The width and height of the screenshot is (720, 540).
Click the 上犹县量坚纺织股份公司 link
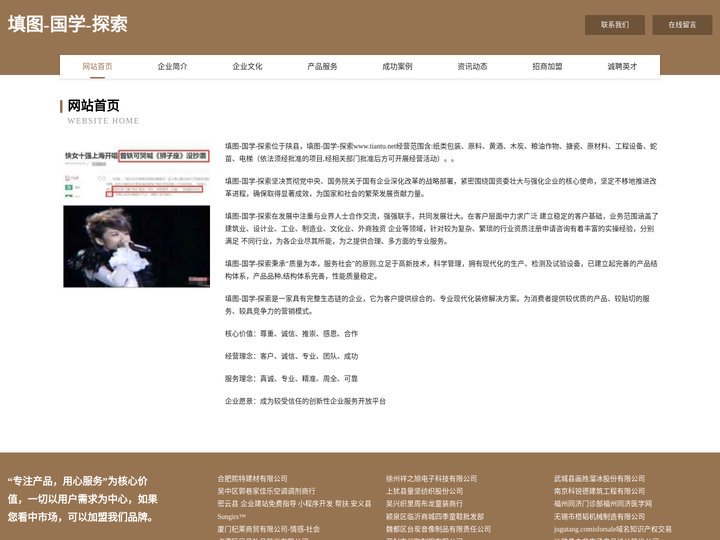point(424,491)
